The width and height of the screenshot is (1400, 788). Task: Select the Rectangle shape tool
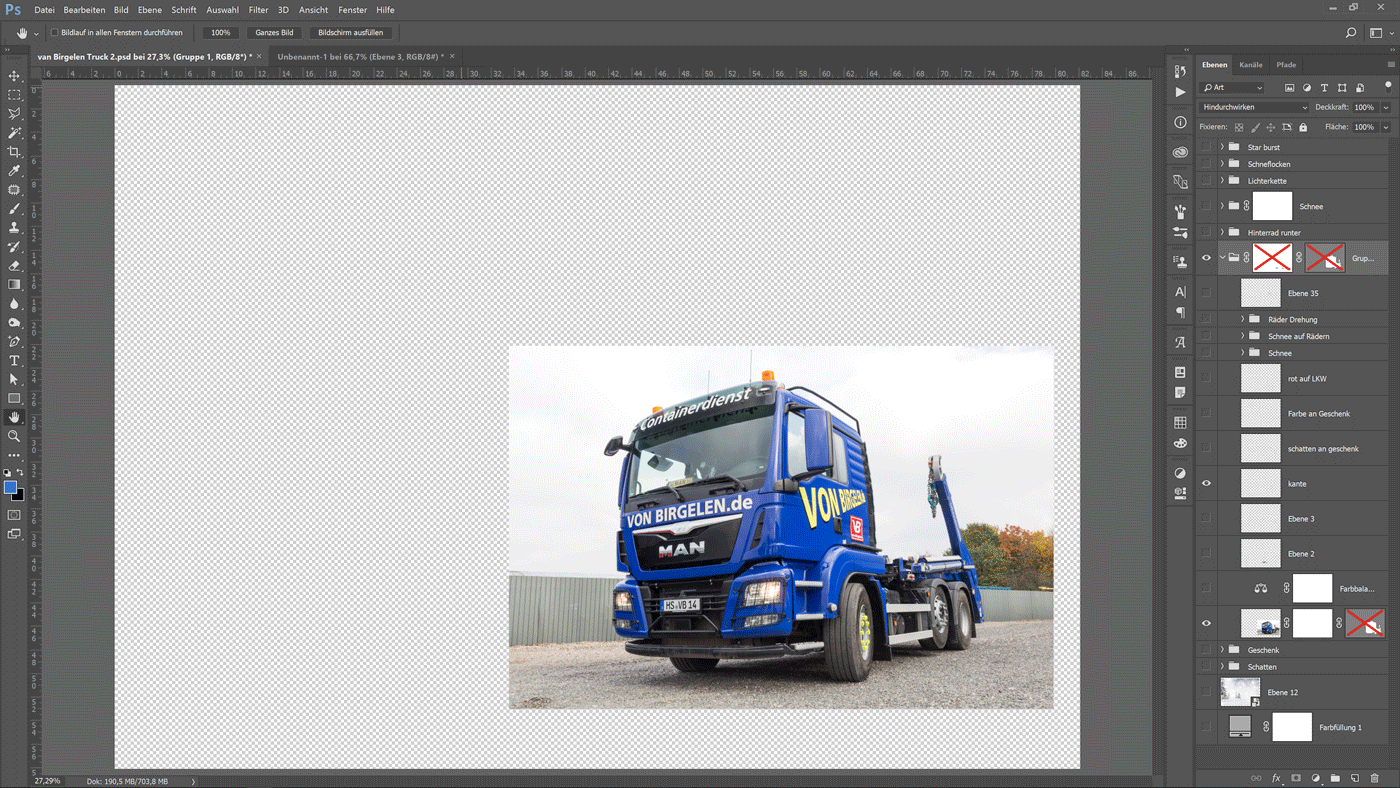(x=14, y=399)
